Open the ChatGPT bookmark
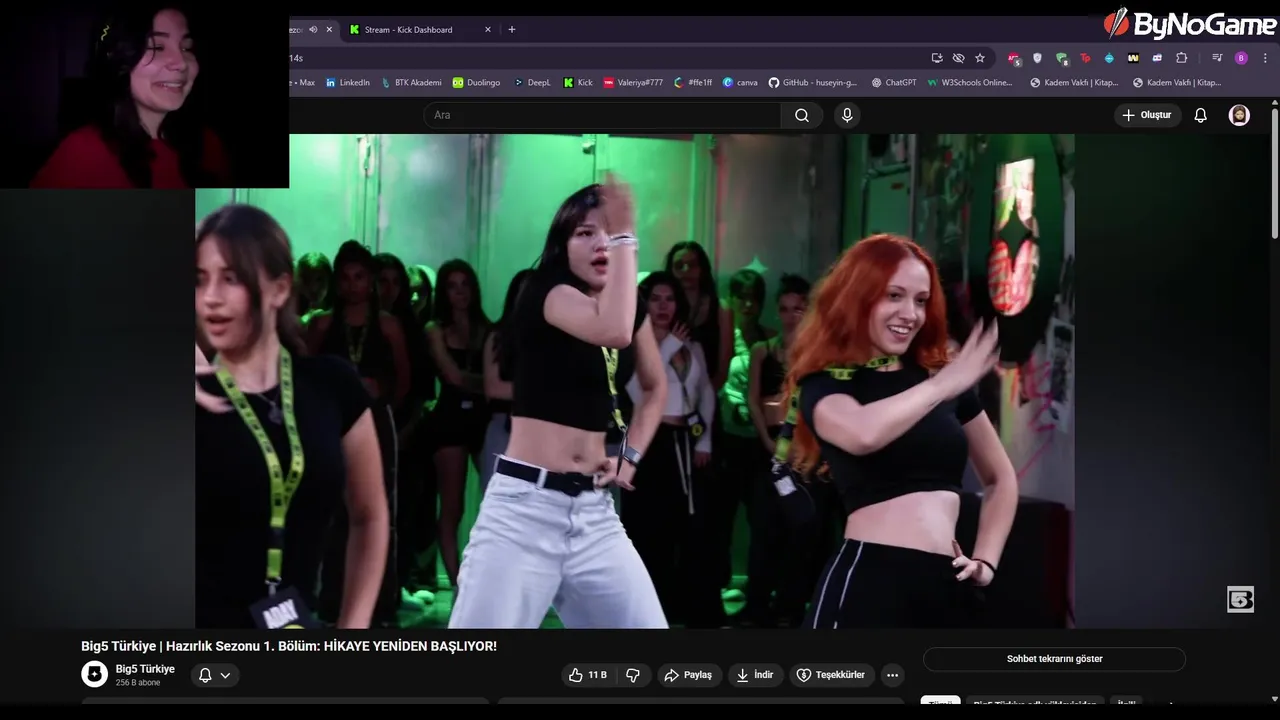 point(894,83)
